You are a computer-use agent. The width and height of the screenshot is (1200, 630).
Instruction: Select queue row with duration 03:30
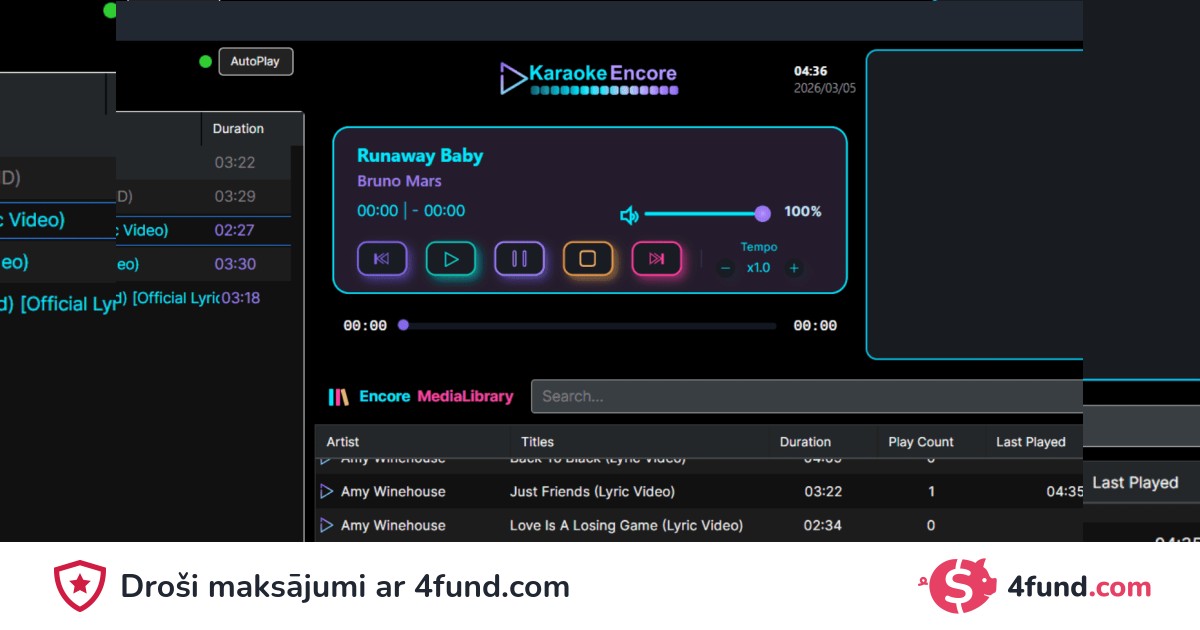pos(203,264)
